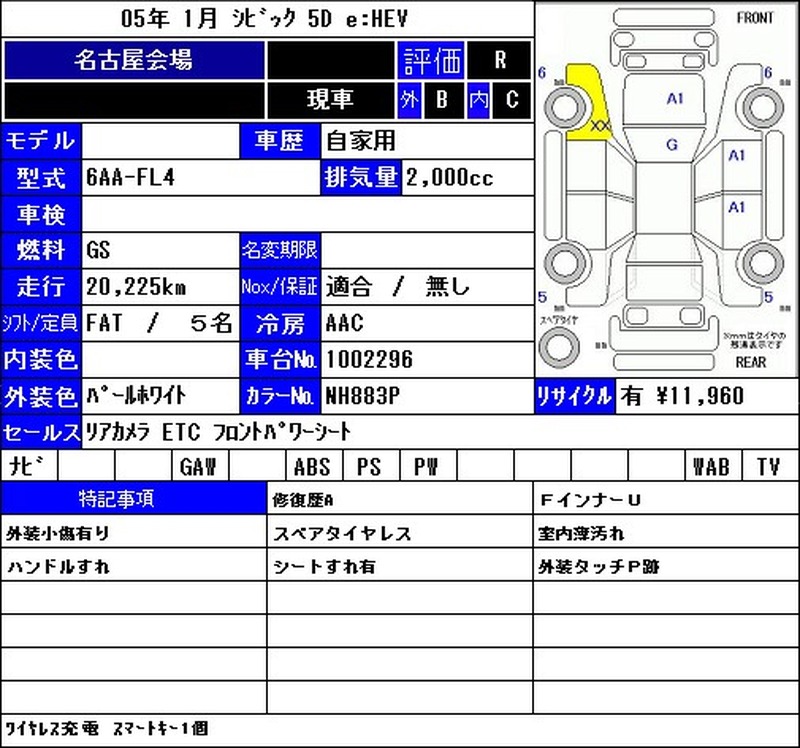Click the interior grade C

click(x=512, y=99)
